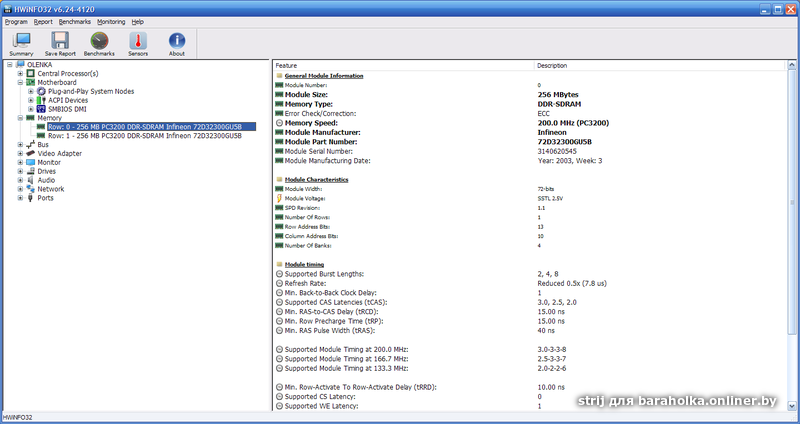
Task: Open the Report menu
Action: pyautogui.click(x=43, y=22)
